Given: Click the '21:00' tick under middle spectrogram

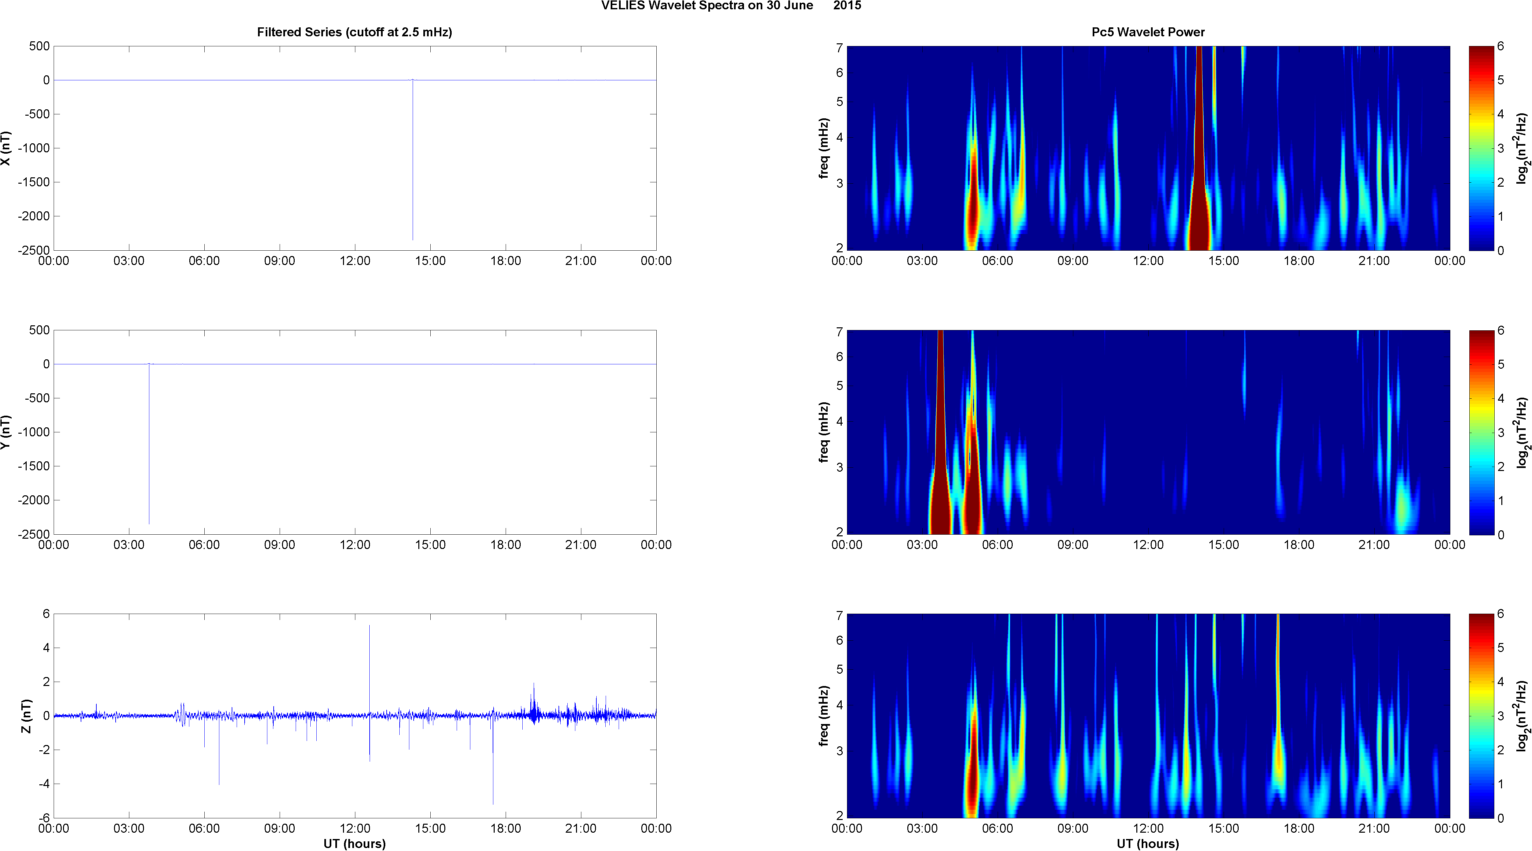Looking at the screenshot, I should 1374,545.
